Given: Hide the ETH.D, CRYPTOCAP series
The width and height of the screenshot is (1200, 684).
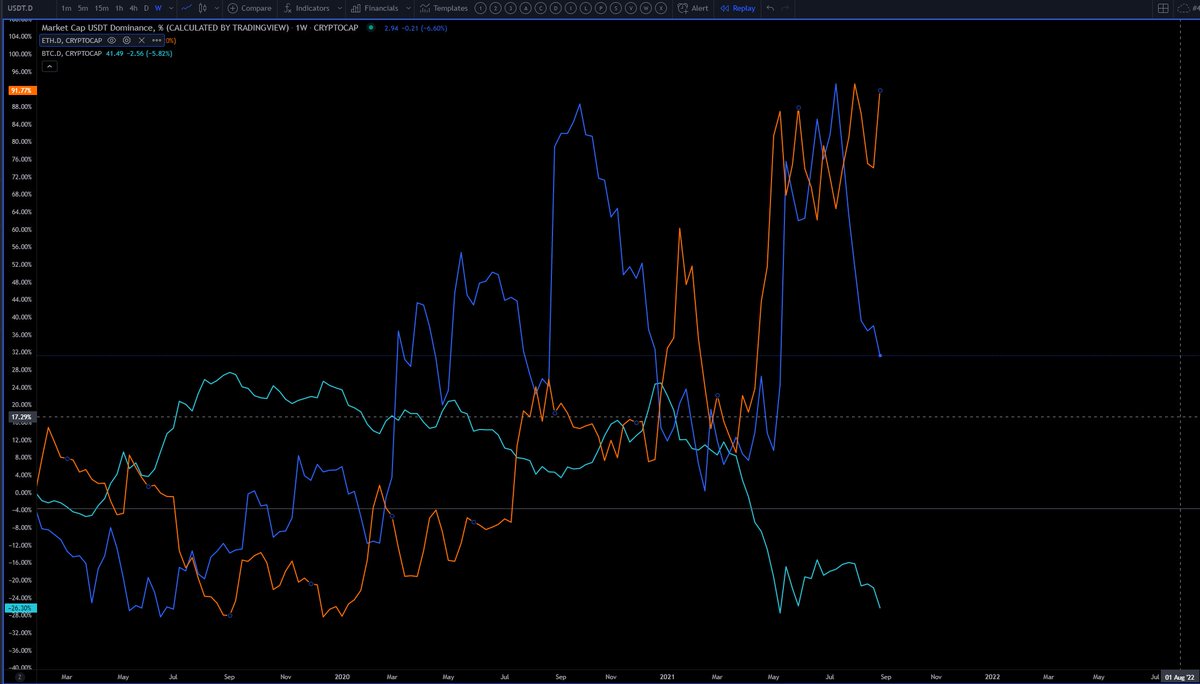Looking at the screenshot, I should (x=110, y=41).
